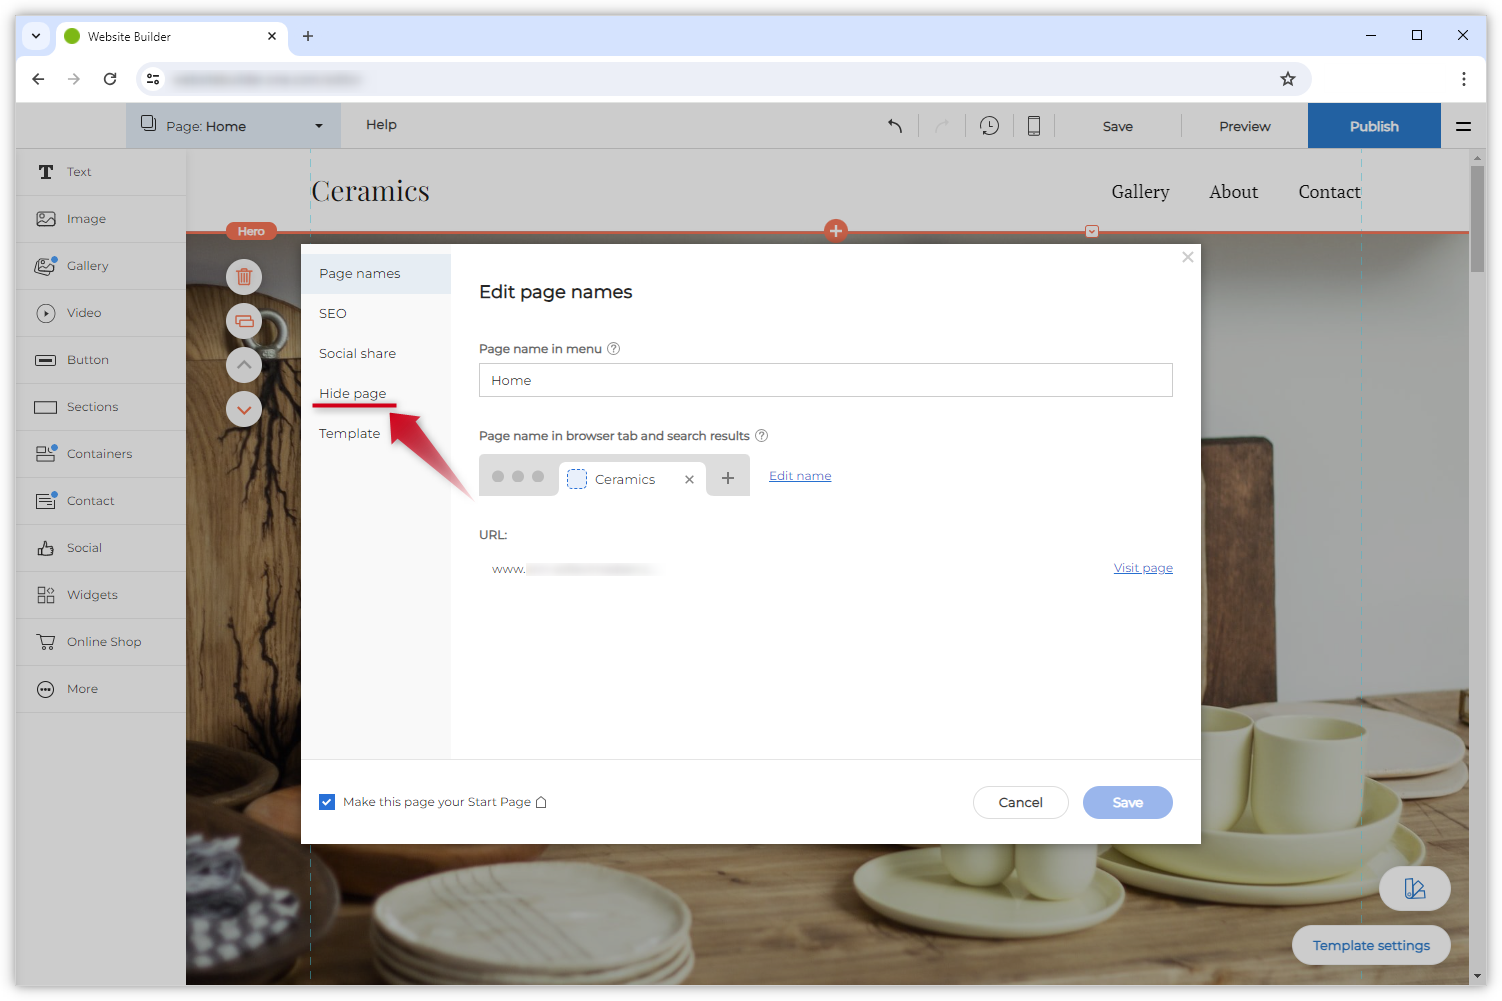The image size is (1502, 1001).
Task: Open the template design icon button
Action: 1414,888
